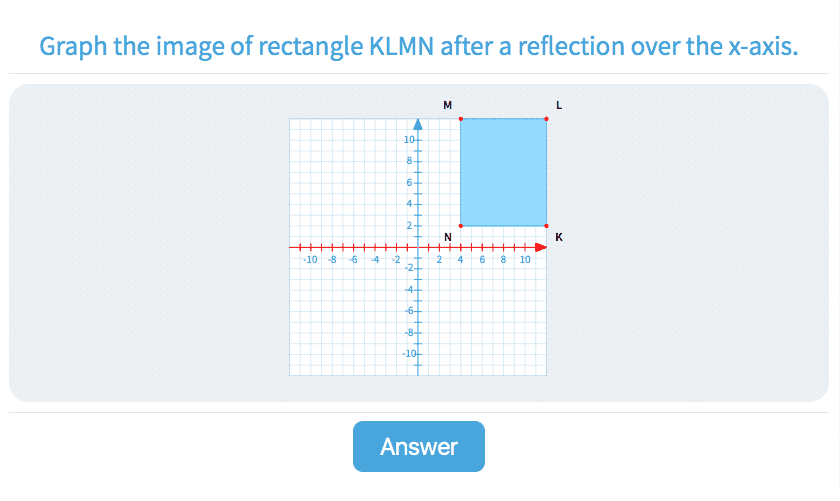The width and height of the screenshot is (840, 501).
Task: Click the origin of the coordinate grid
Action: pyautogui.click(x=418, y=247)
